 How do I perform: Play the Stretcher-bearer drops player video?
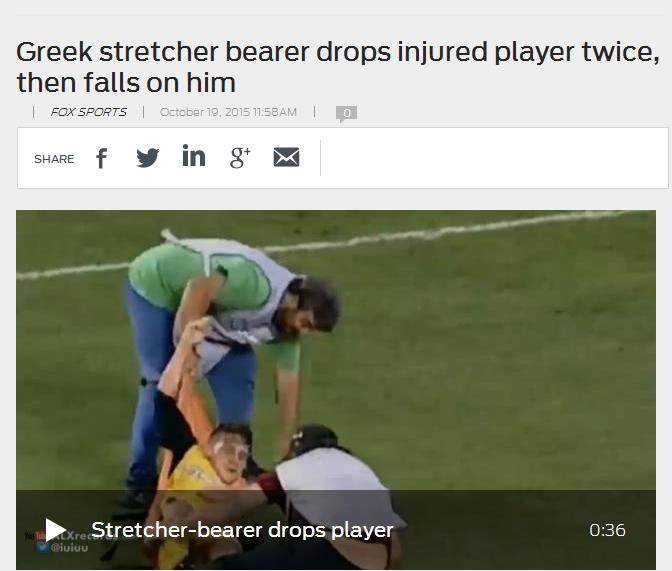pos(55,530)
